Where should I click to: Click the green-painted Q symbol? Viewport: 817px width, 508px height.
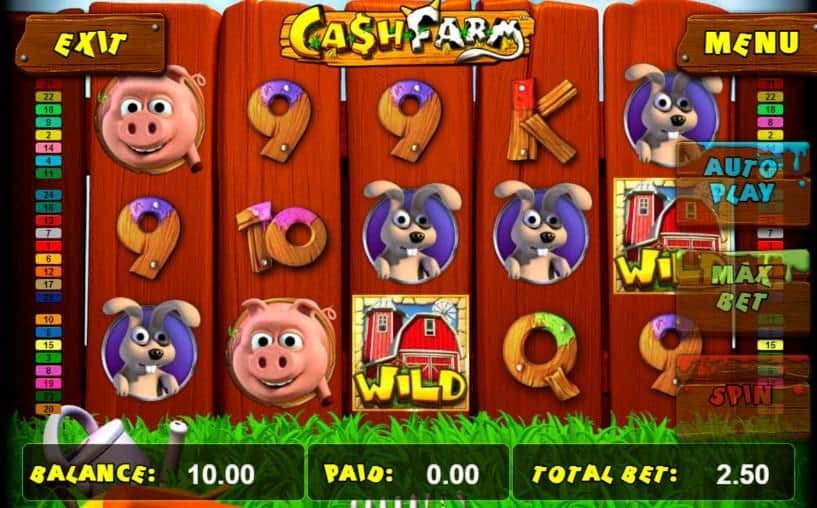(540, 354)
